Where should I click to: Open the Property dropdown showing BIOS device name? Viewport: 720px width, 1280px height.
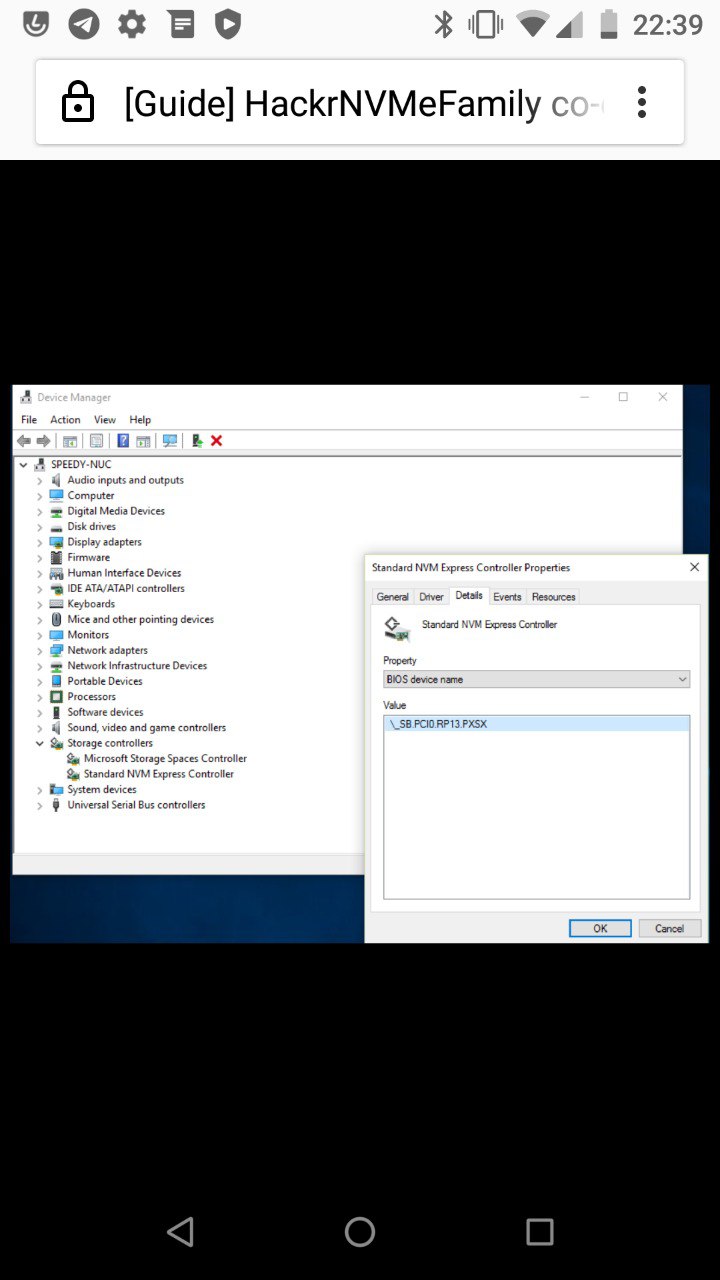pyautogui.click(x=536, y=679)
